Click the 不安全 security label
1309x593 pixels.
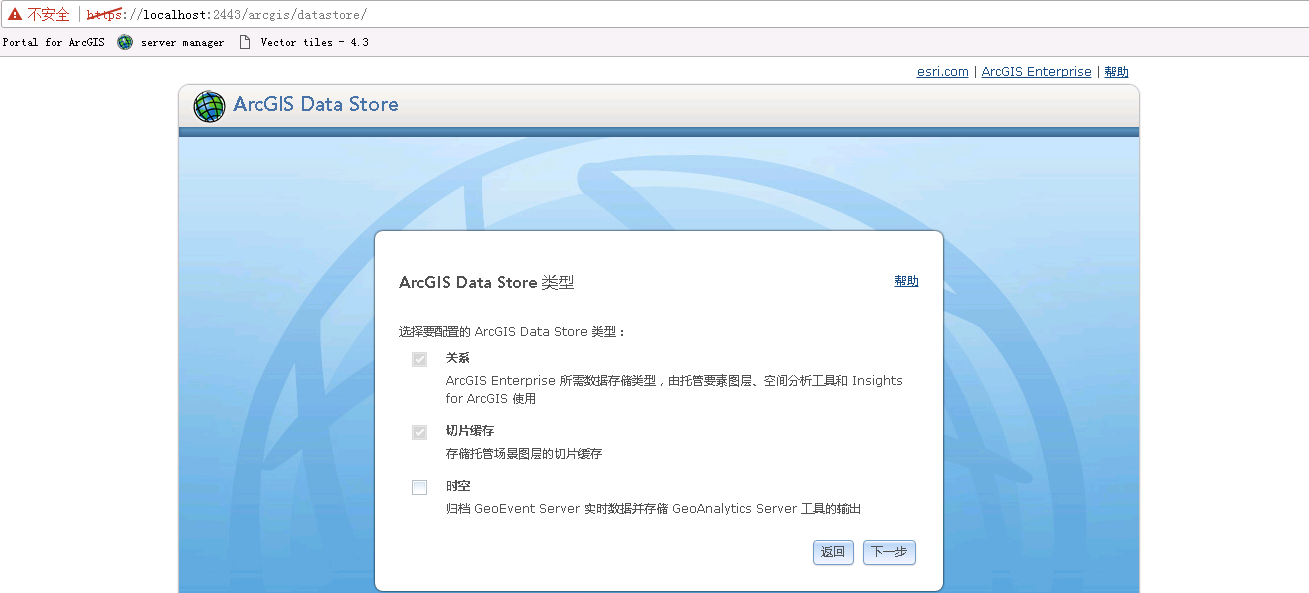(48, 14)
